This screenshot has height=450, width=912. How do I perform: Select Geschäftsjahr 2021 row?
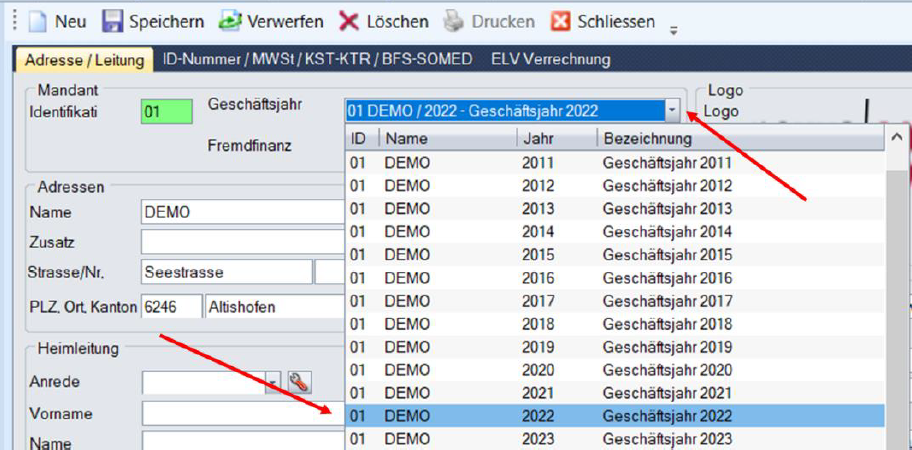pos(615,393)
